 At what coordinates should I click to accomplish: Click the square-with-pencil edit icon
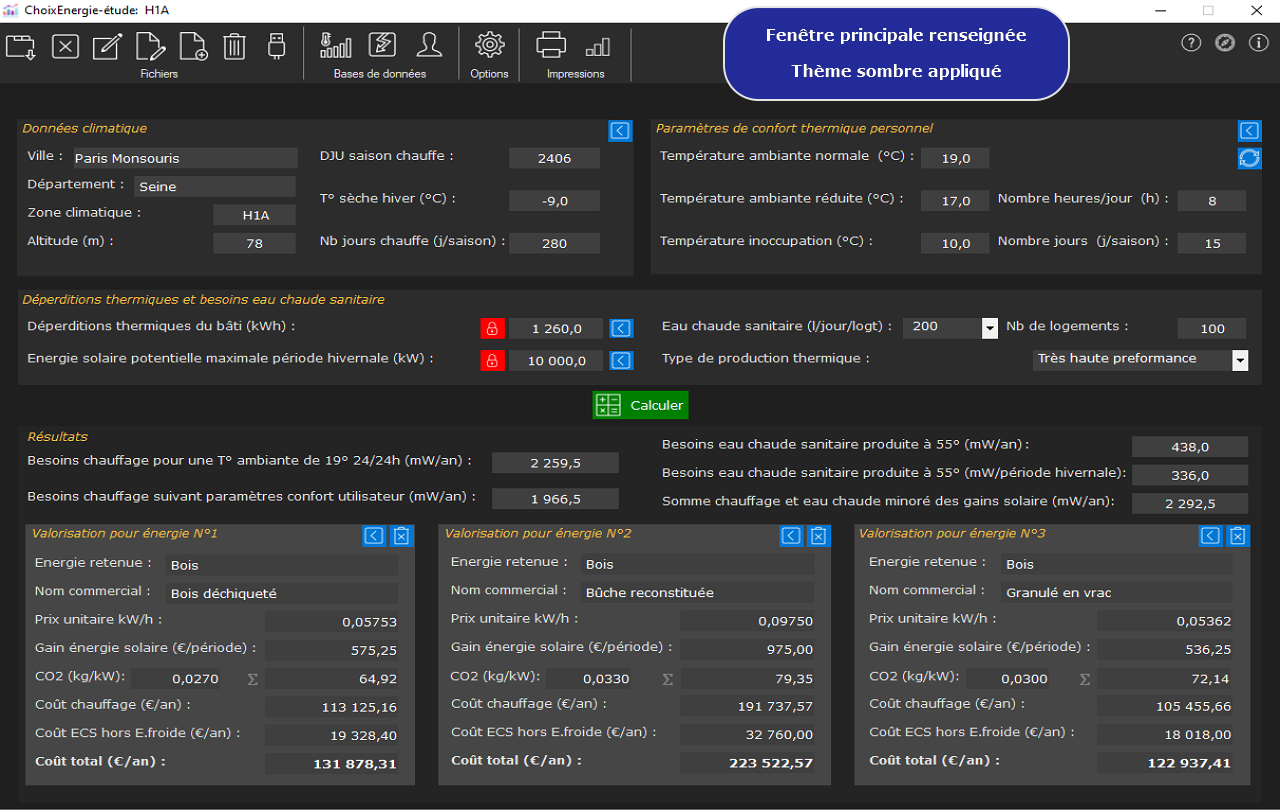pyautogui.click(x=107, y=47)
